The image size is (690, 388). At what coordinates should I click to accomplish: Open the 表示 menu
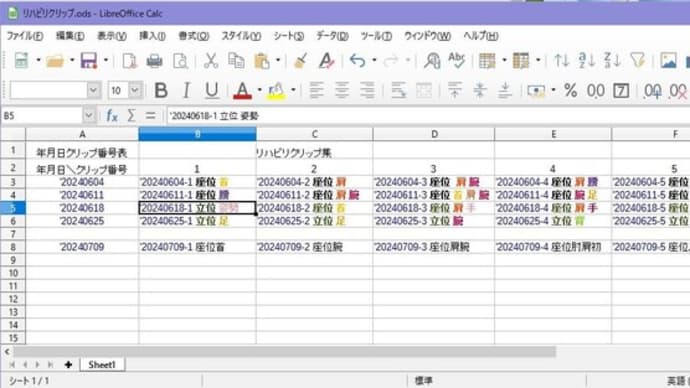point(112,36)
